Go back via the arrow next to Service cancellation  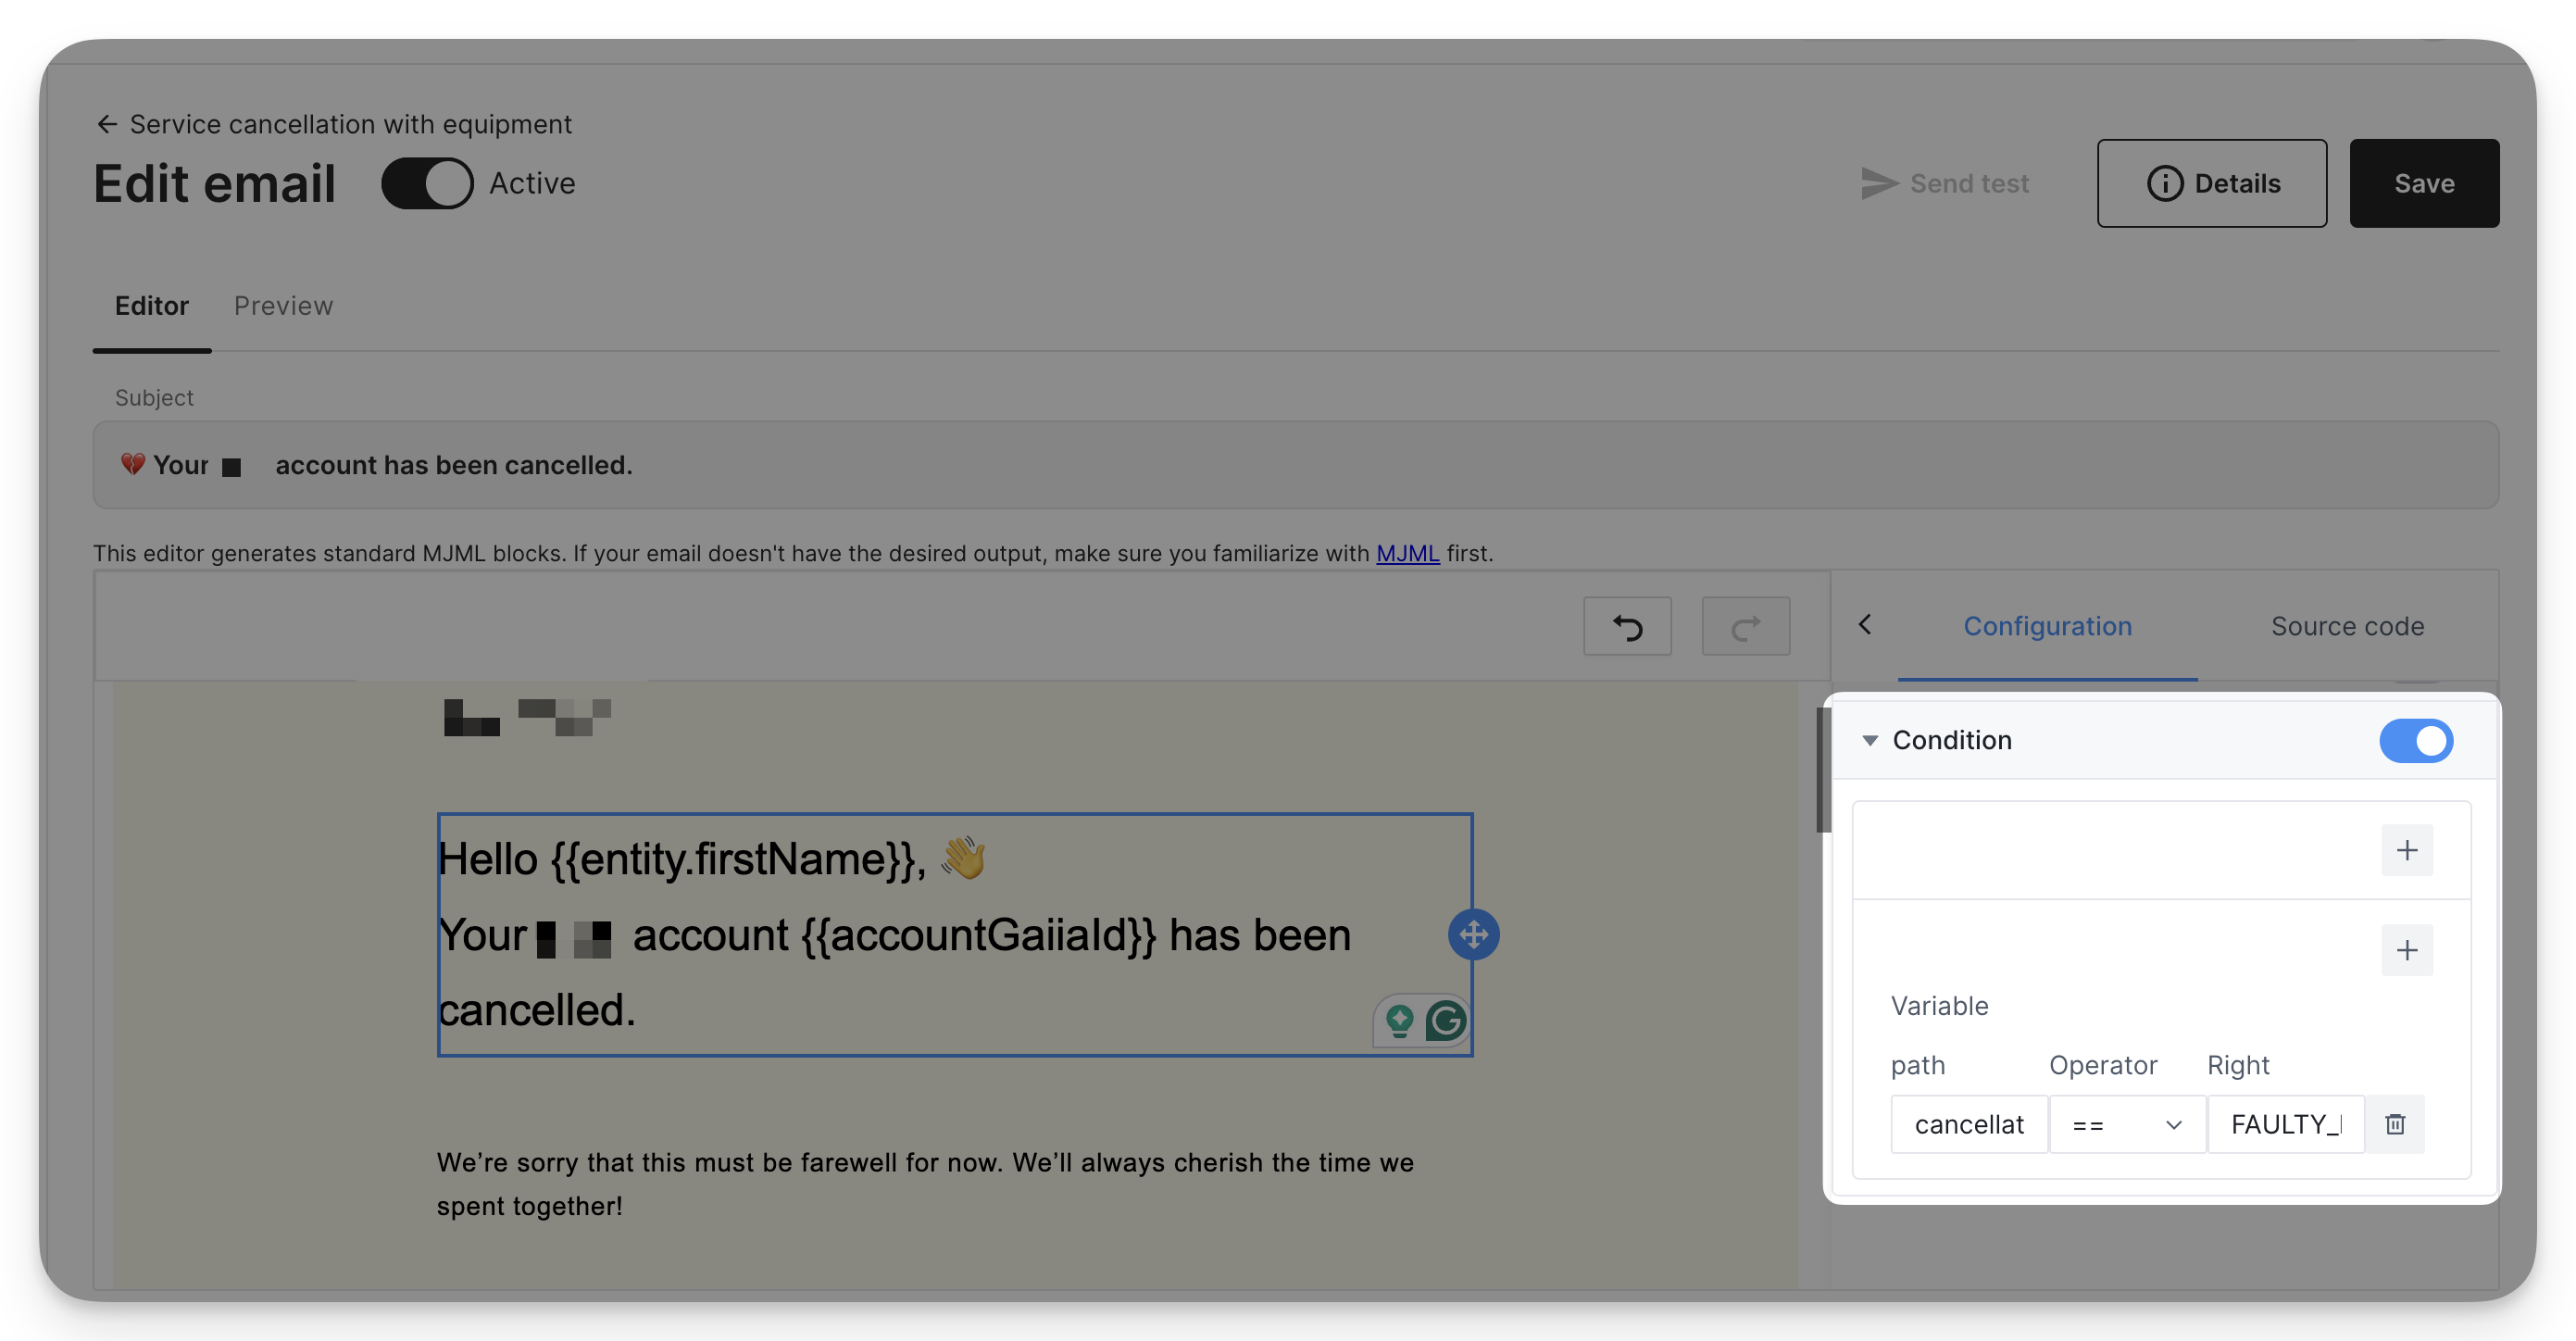point(107,124)
